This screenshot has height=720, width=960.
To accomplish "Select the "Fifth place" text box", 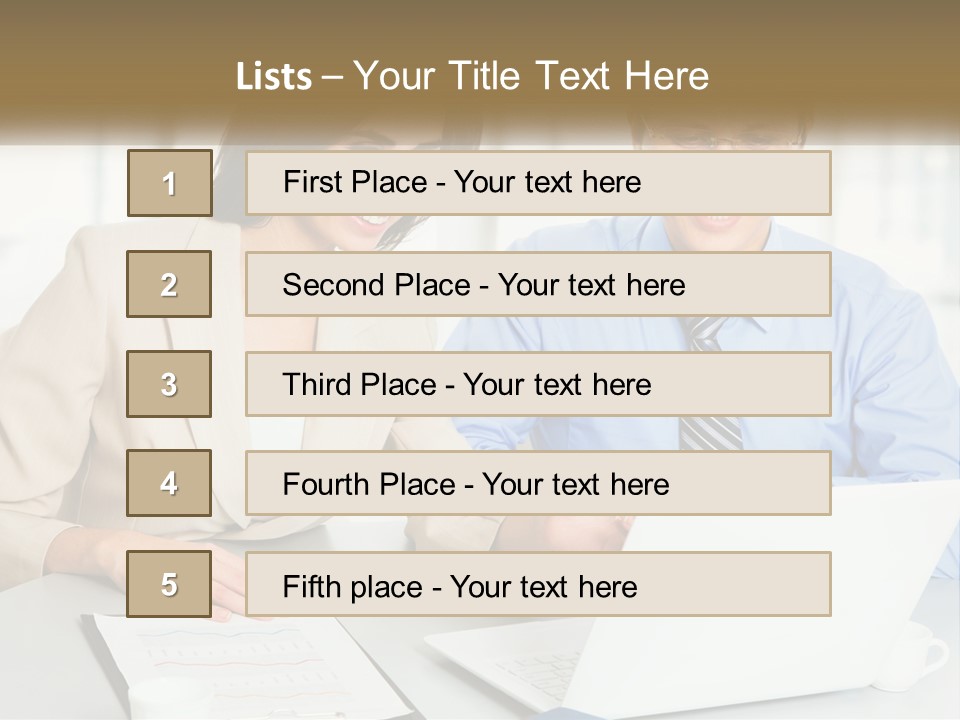I will tap(538, 585).
